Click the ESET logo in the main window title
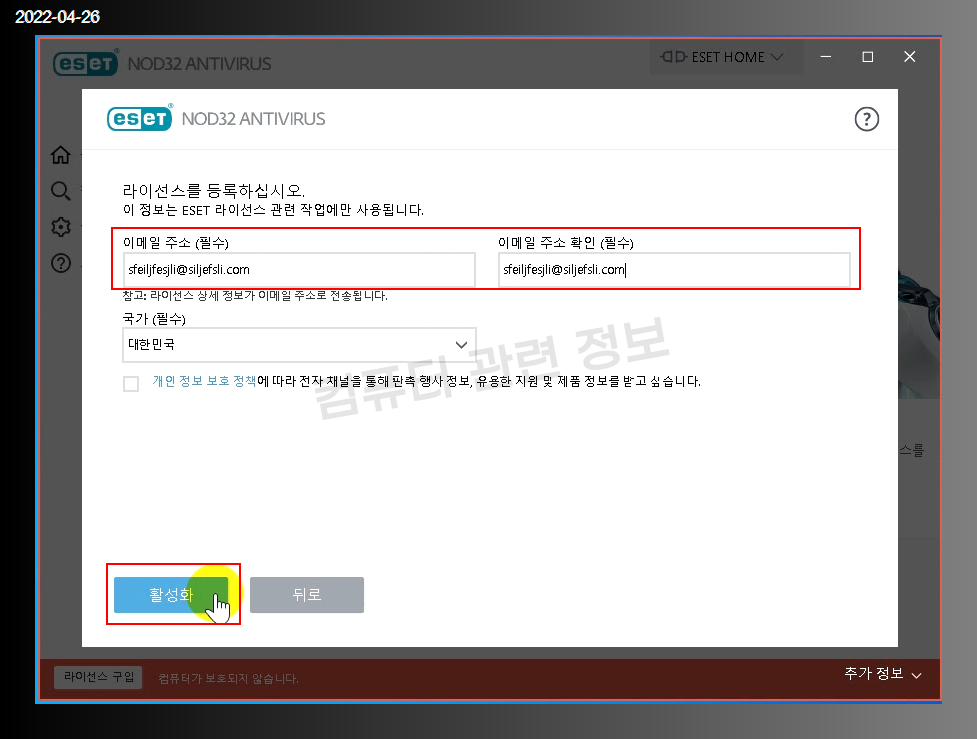977x739 pixels. point(86,63)
